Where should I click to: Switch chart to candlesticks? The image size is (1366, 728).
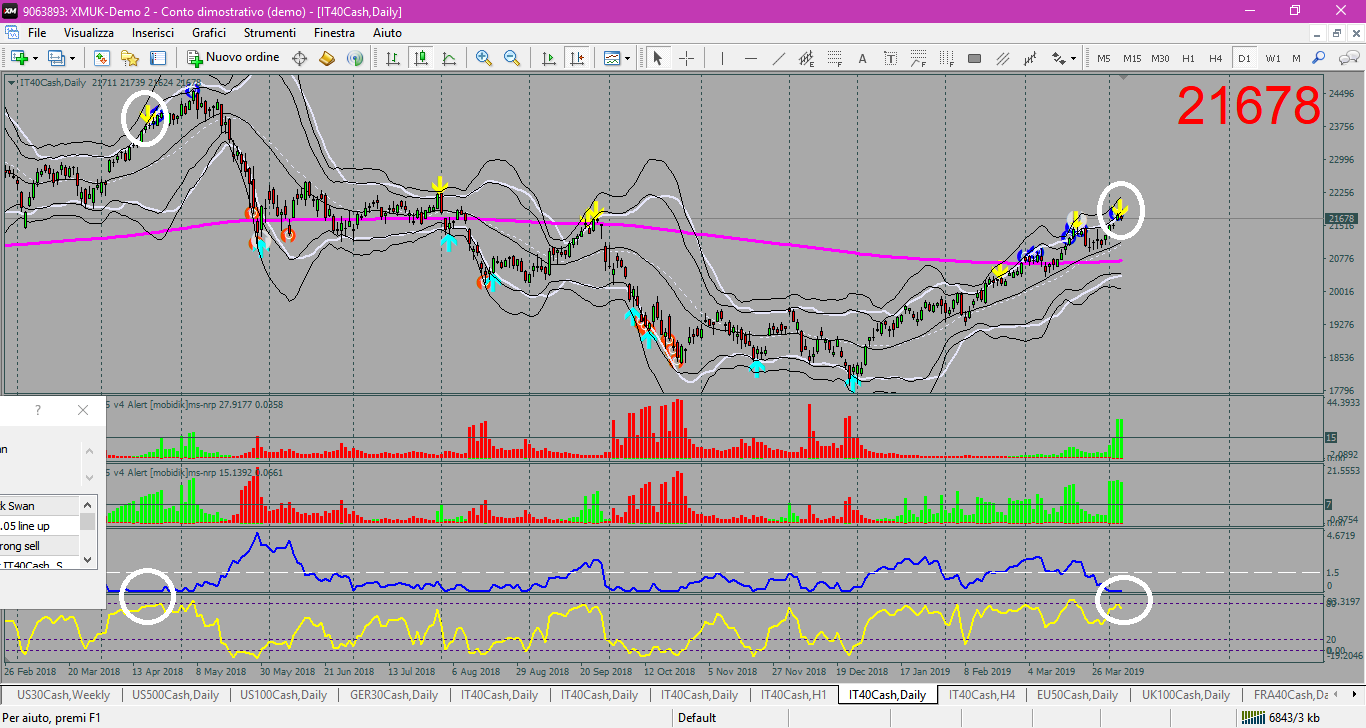(421, 58)
